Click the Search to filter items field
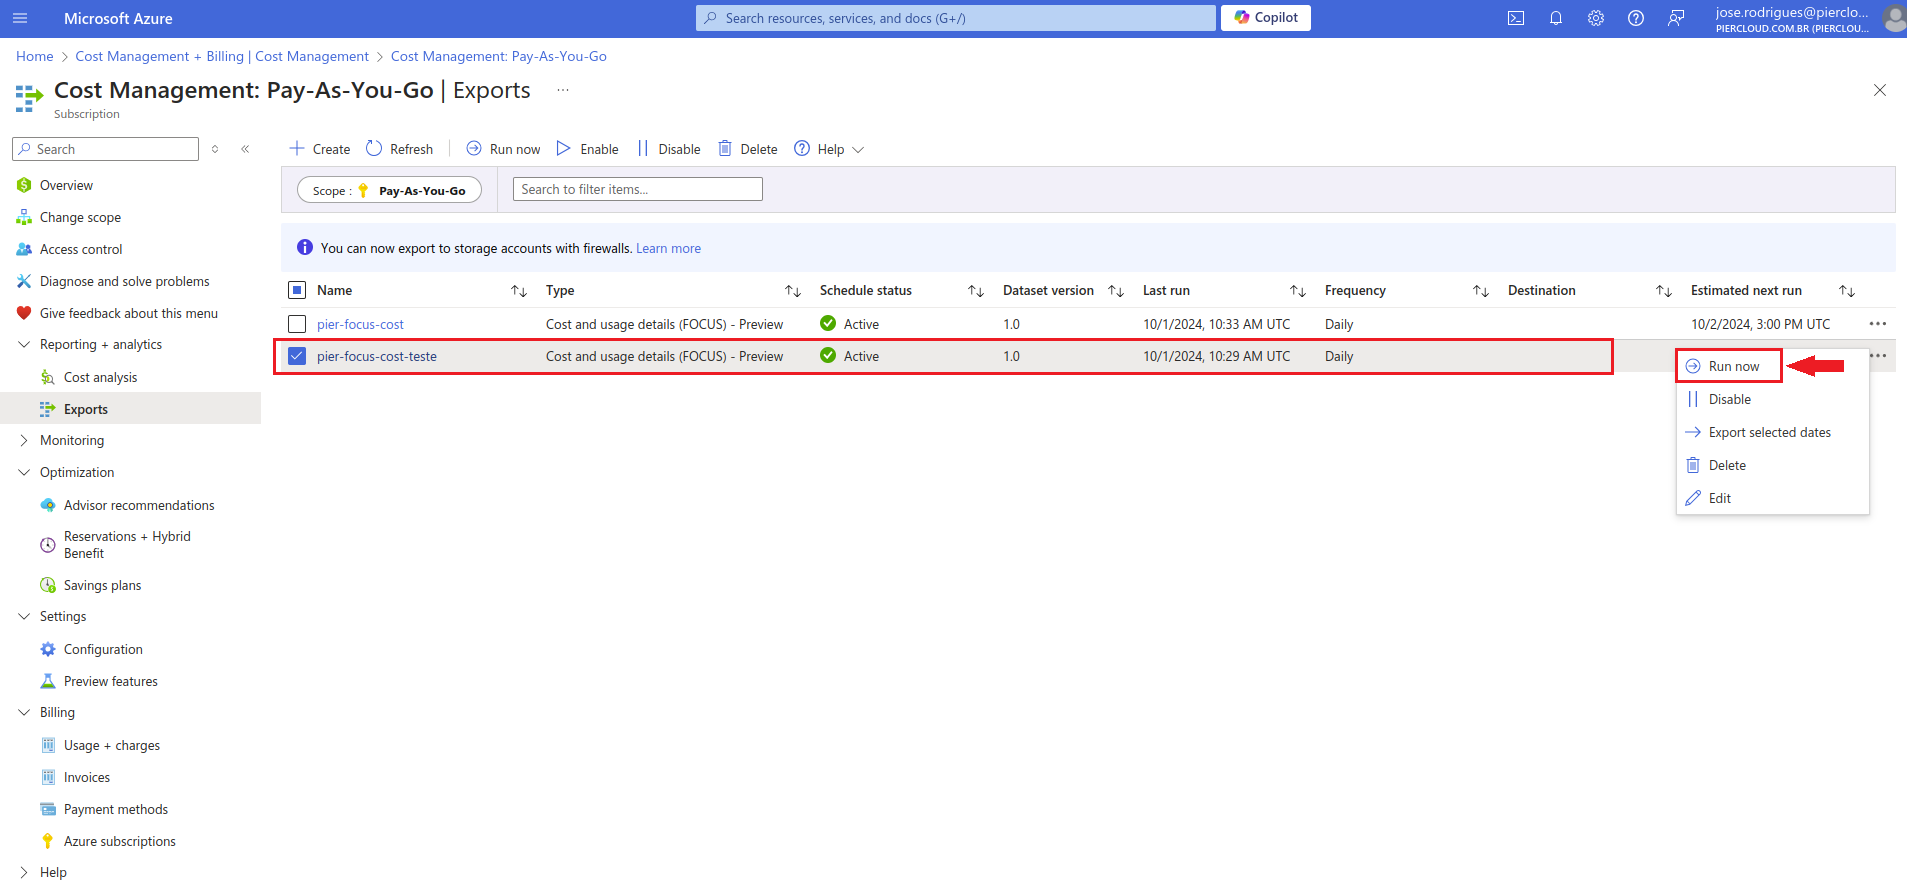The height and width of the screenshot is (894, 1907). point(637,189)
